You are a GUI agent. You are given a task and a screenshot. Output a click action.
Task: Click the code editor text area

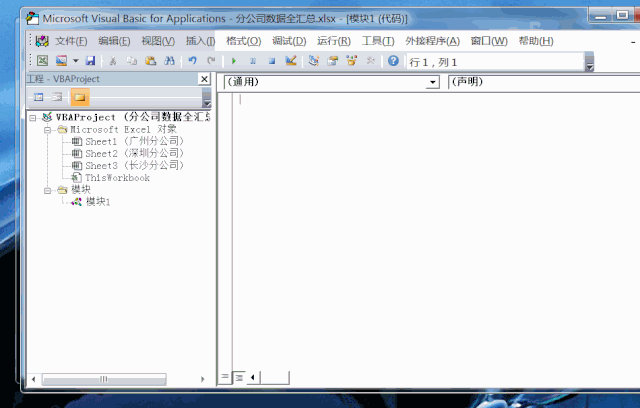436,231
